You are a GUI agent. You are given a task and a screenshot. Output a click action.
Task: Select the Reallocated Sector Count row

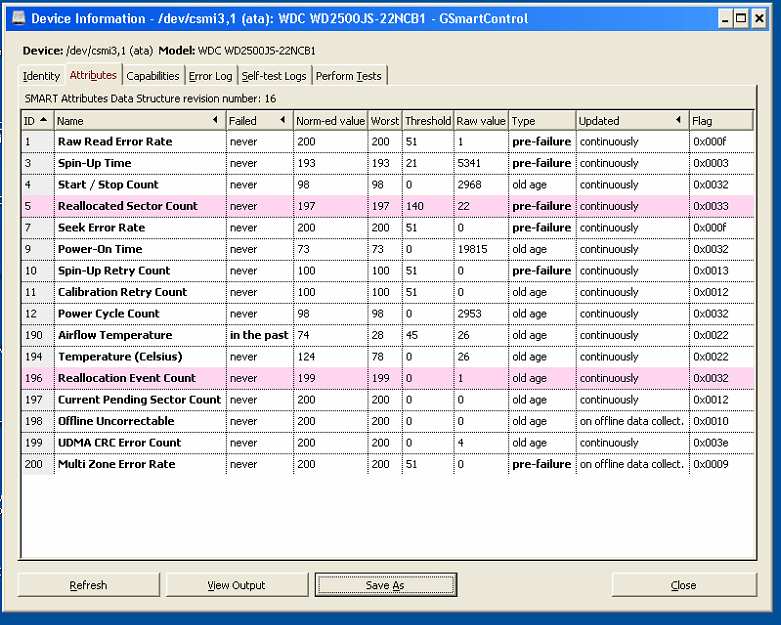(388, 206)
